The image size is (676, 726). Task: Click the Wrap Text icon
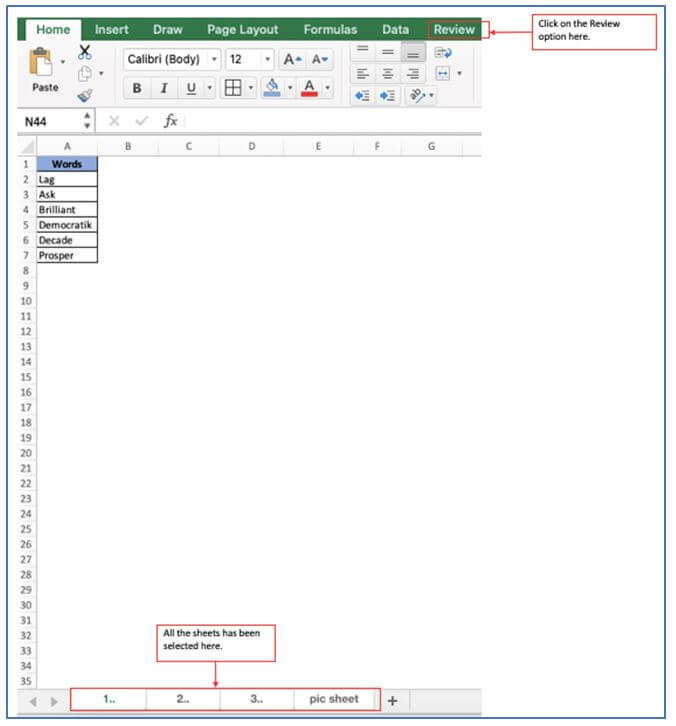pos(443,52)
